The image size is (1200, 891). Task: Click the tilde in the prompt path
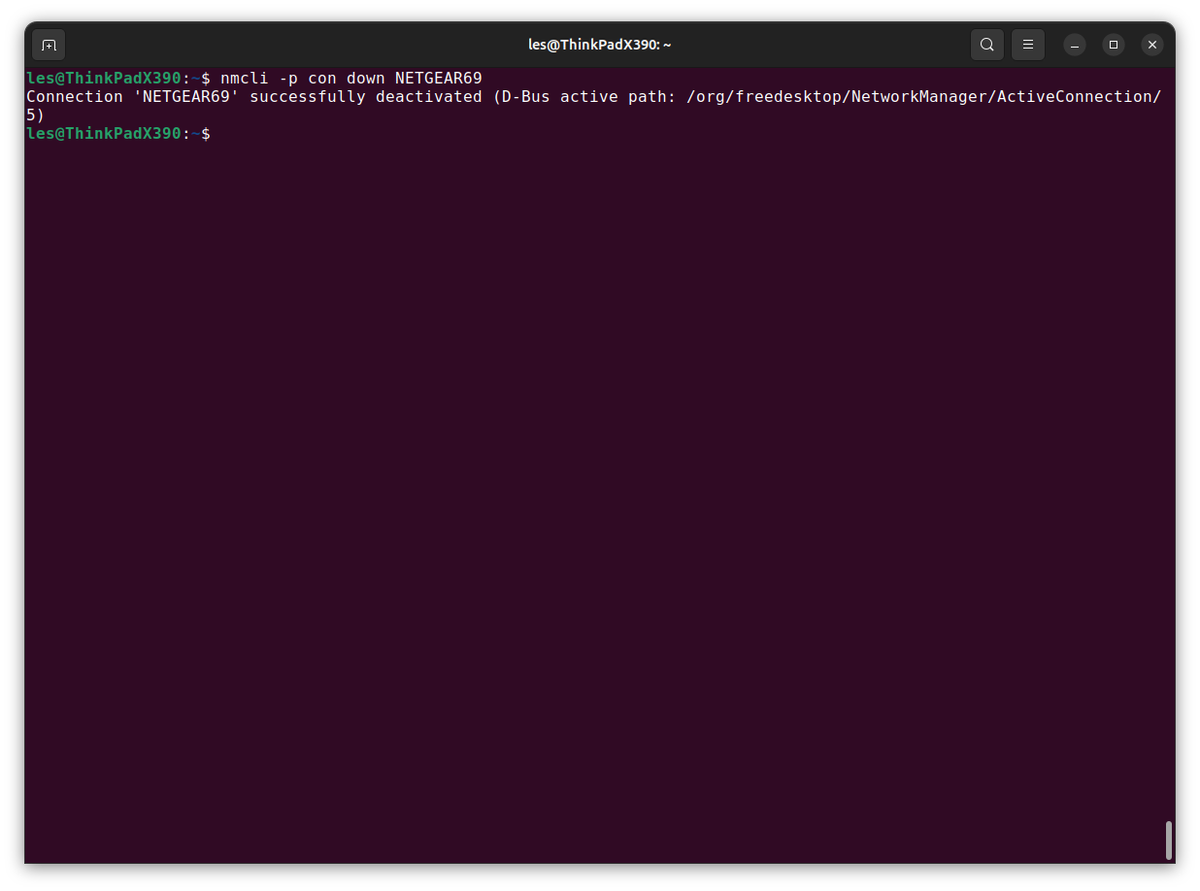196,133
